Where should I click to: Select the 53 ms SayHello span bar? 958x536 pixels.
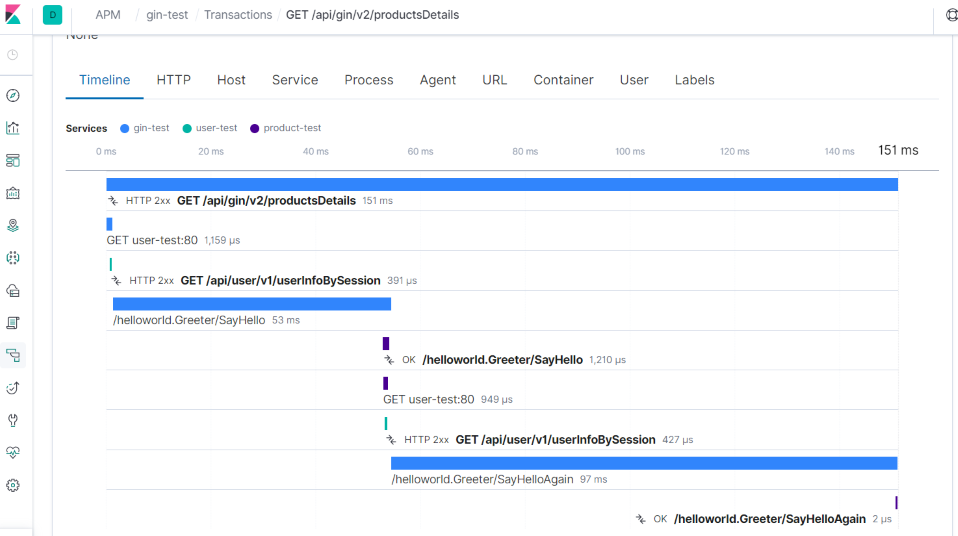point(252,304)
